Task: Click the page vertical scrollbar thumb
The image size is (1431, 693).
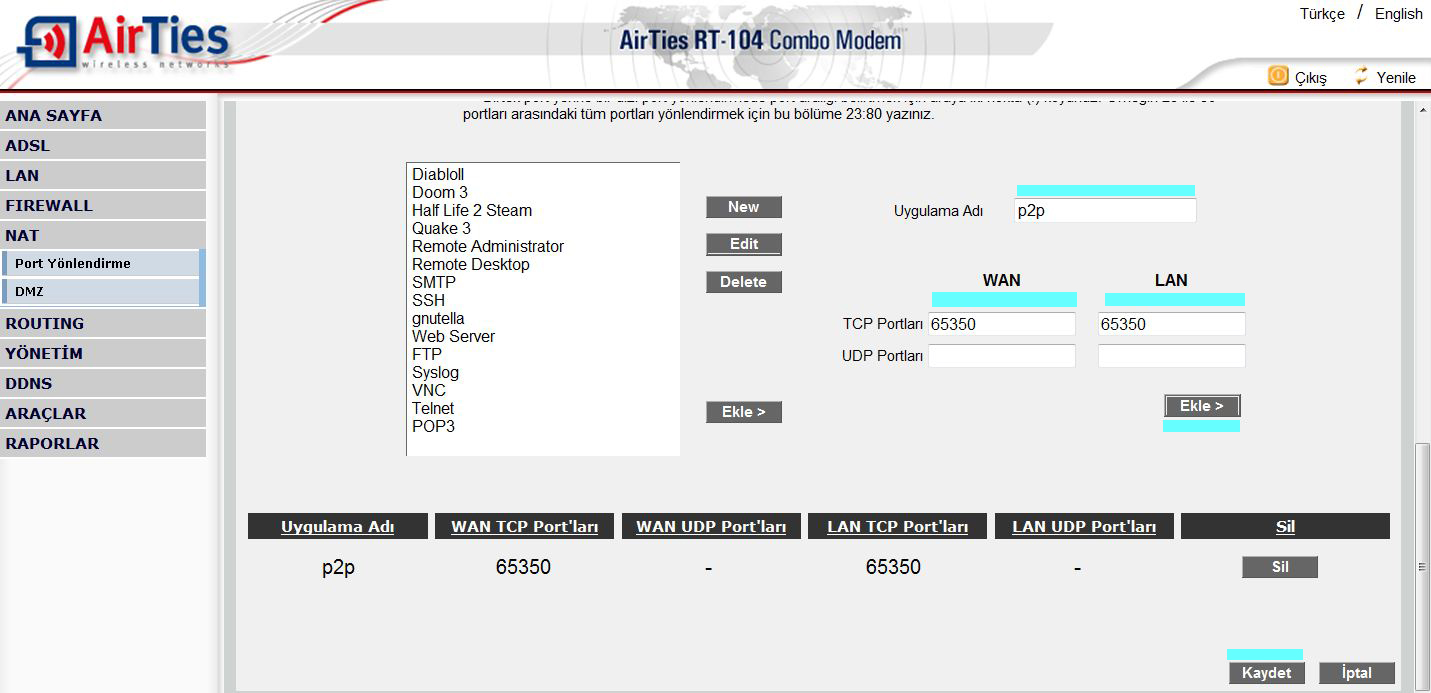Action: 1422,566
